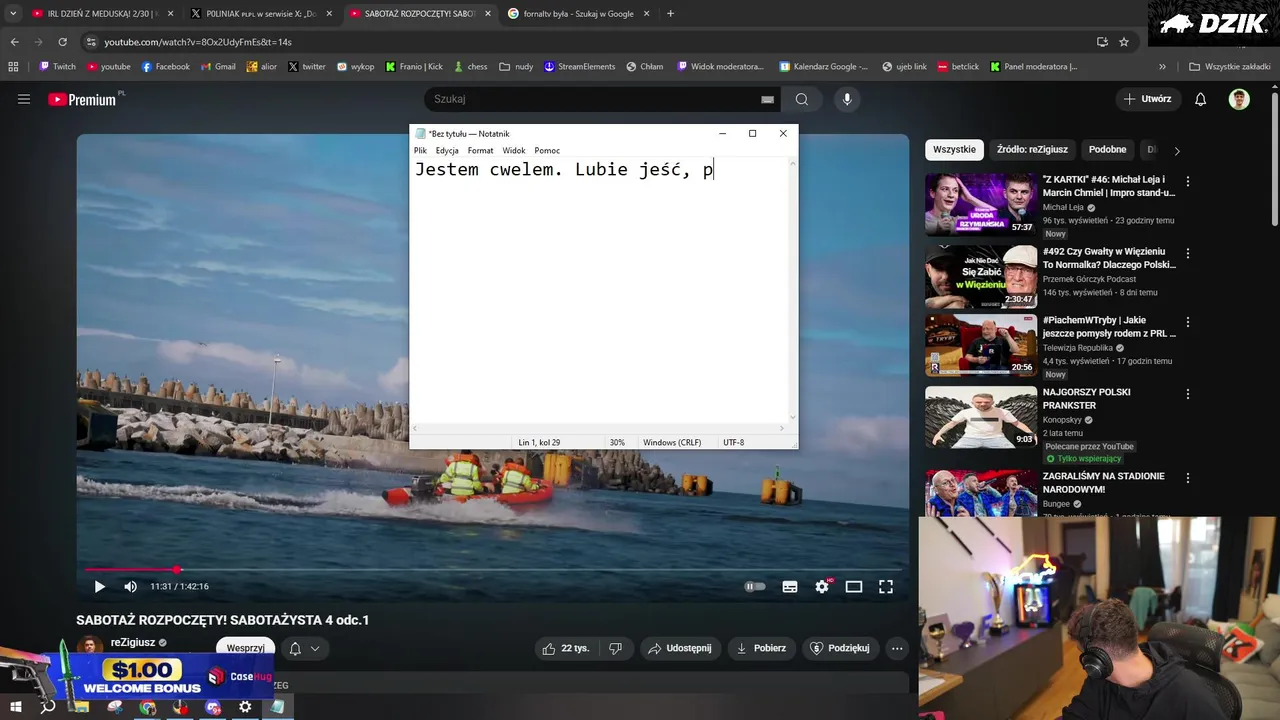Open options for Z KARTKI #46 video
The width and height of the screenshot is (1280, 720).
coord(1188,181)
